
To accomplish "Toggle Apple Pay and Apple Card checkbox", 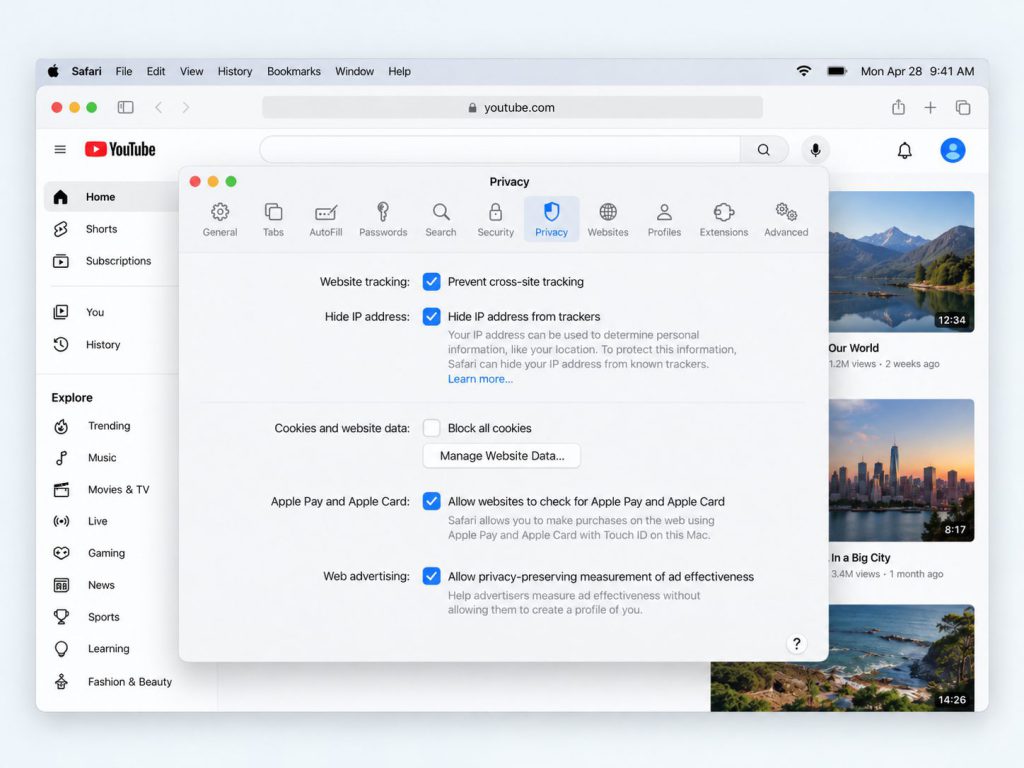I will (x=431, y=501).
